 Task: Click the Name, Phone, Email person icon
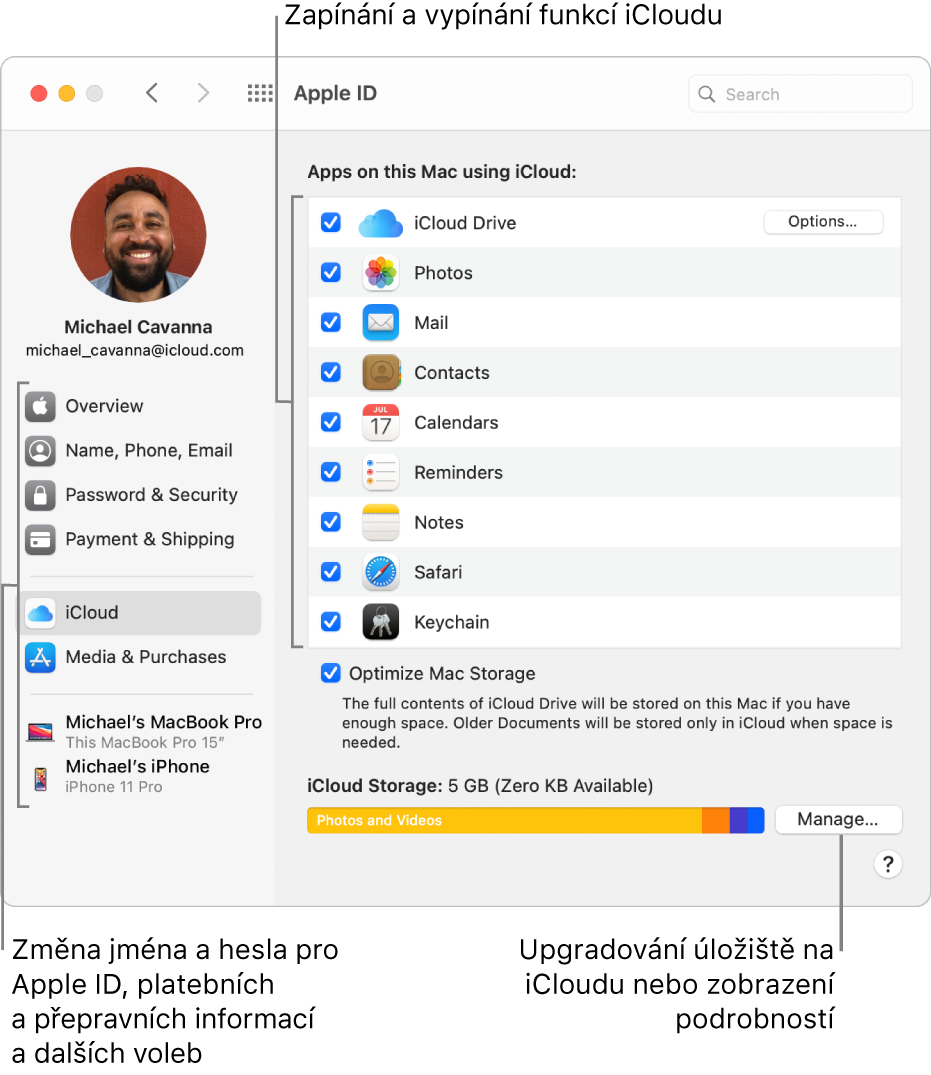click(40, 451)
